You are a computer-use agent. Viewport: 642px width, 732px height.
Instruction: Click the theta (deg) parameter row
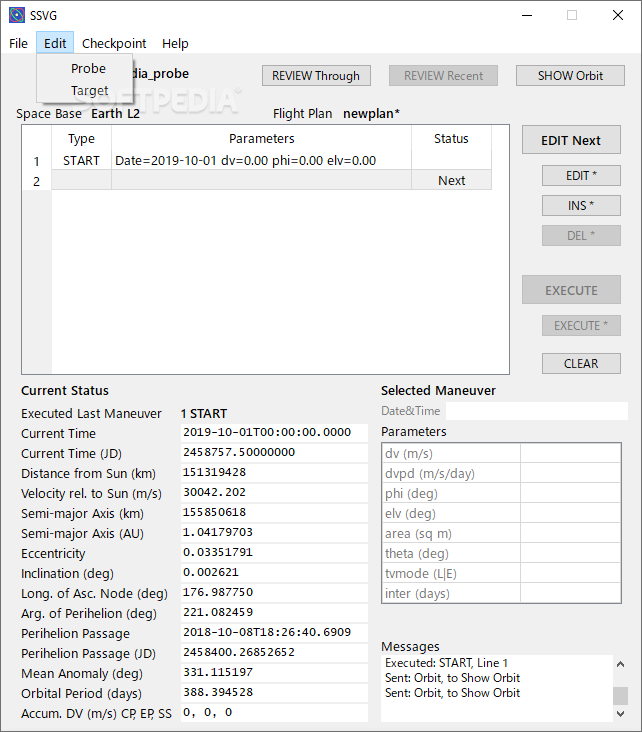point(501,554)
